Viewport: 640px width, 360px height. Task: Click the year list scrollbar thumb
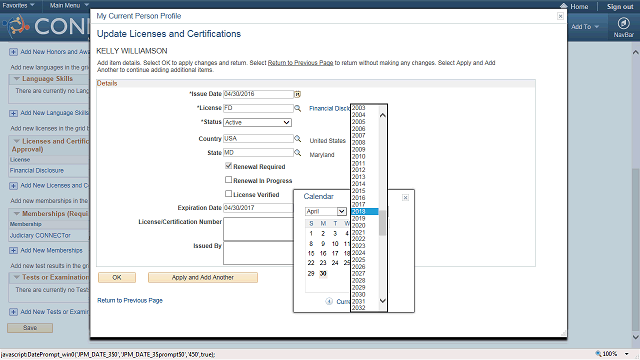pos(382,223)
